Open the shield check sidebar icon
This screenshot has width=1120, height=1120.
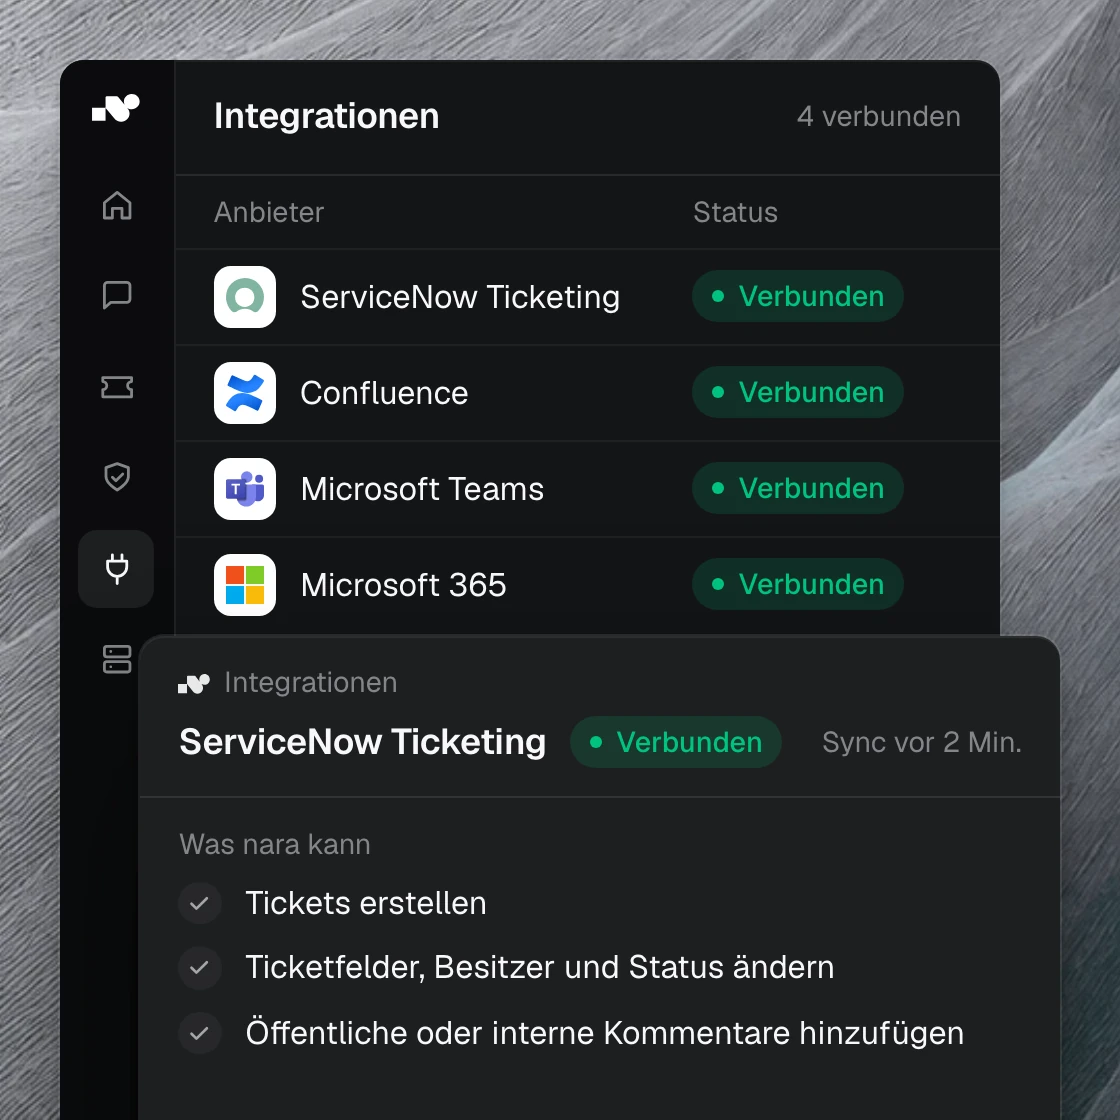pyautogui.click(x=117, y=476)
